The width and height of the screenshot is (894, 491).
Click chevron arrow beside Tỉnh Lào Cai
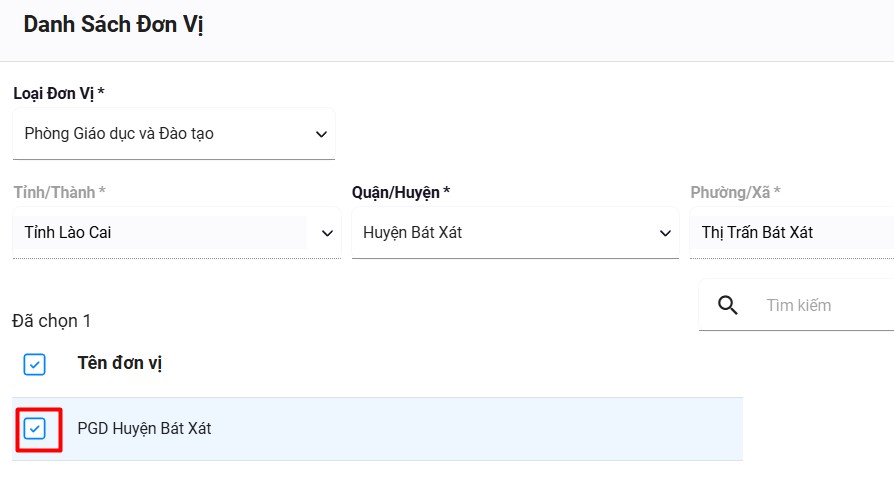click(x=327, y=233)
